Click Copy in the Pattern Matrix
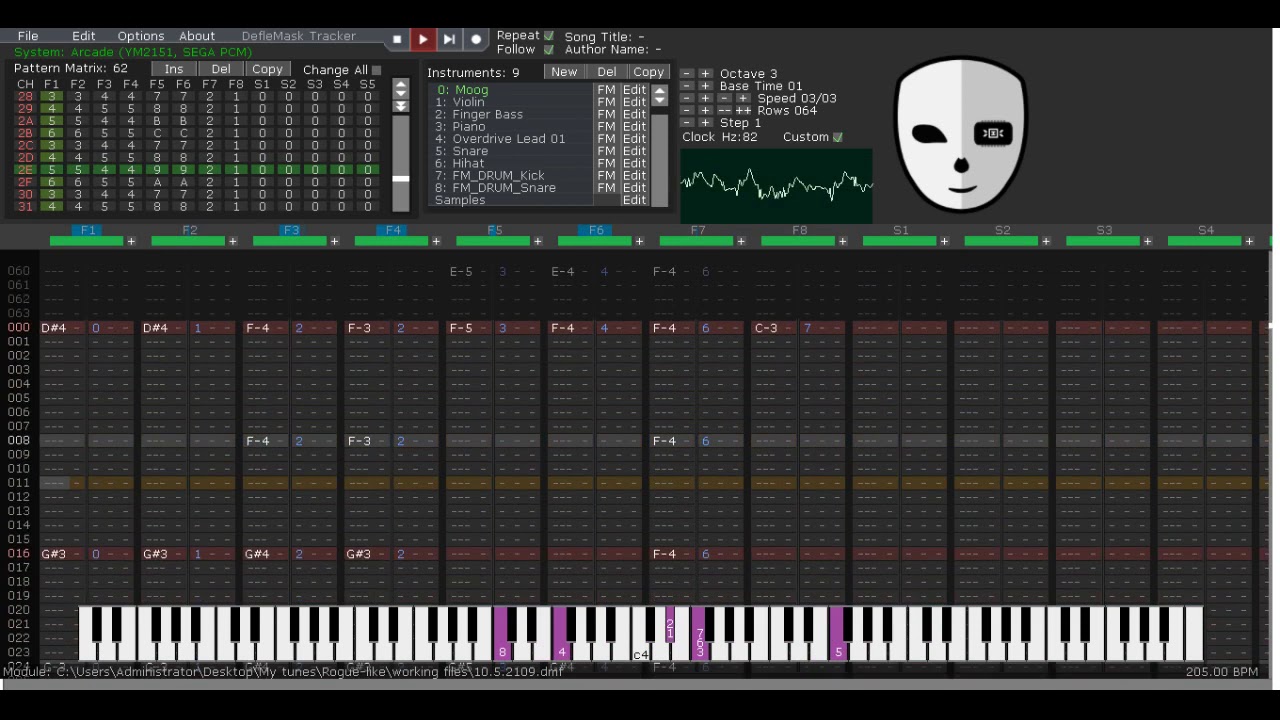 coord(267,69)
